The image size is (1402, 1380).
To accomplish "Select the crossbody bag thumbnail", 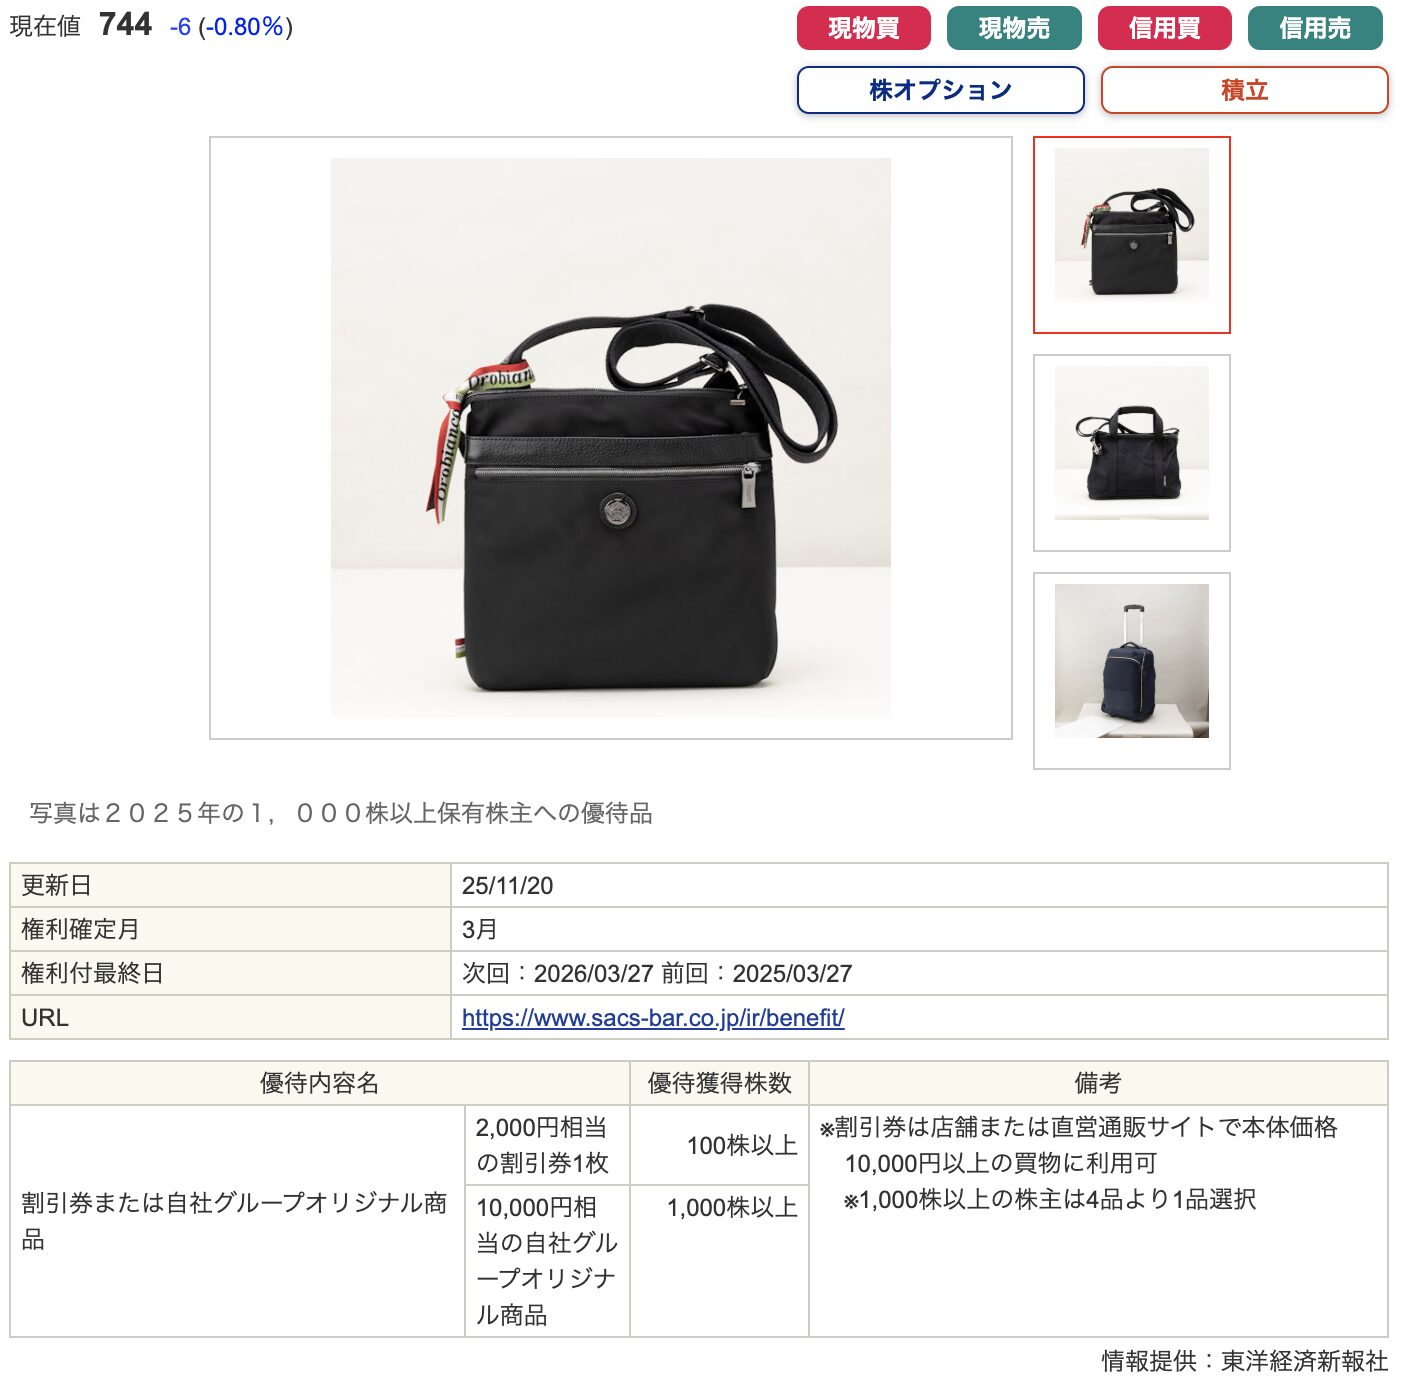I will point(1131,235).
